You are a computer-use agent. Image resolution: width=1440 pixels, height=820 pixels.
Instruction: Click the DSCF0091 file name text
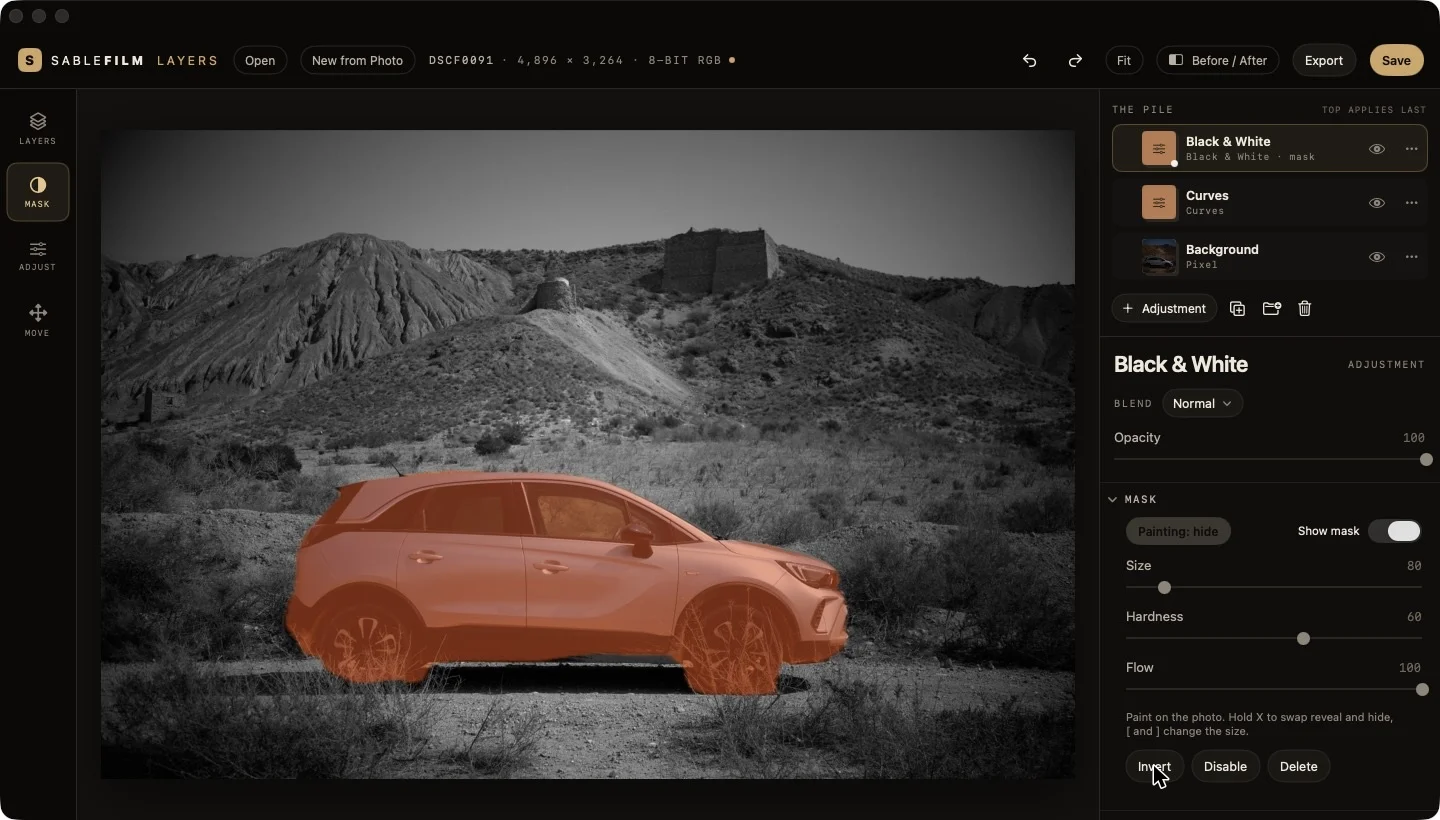pos(461,60)
